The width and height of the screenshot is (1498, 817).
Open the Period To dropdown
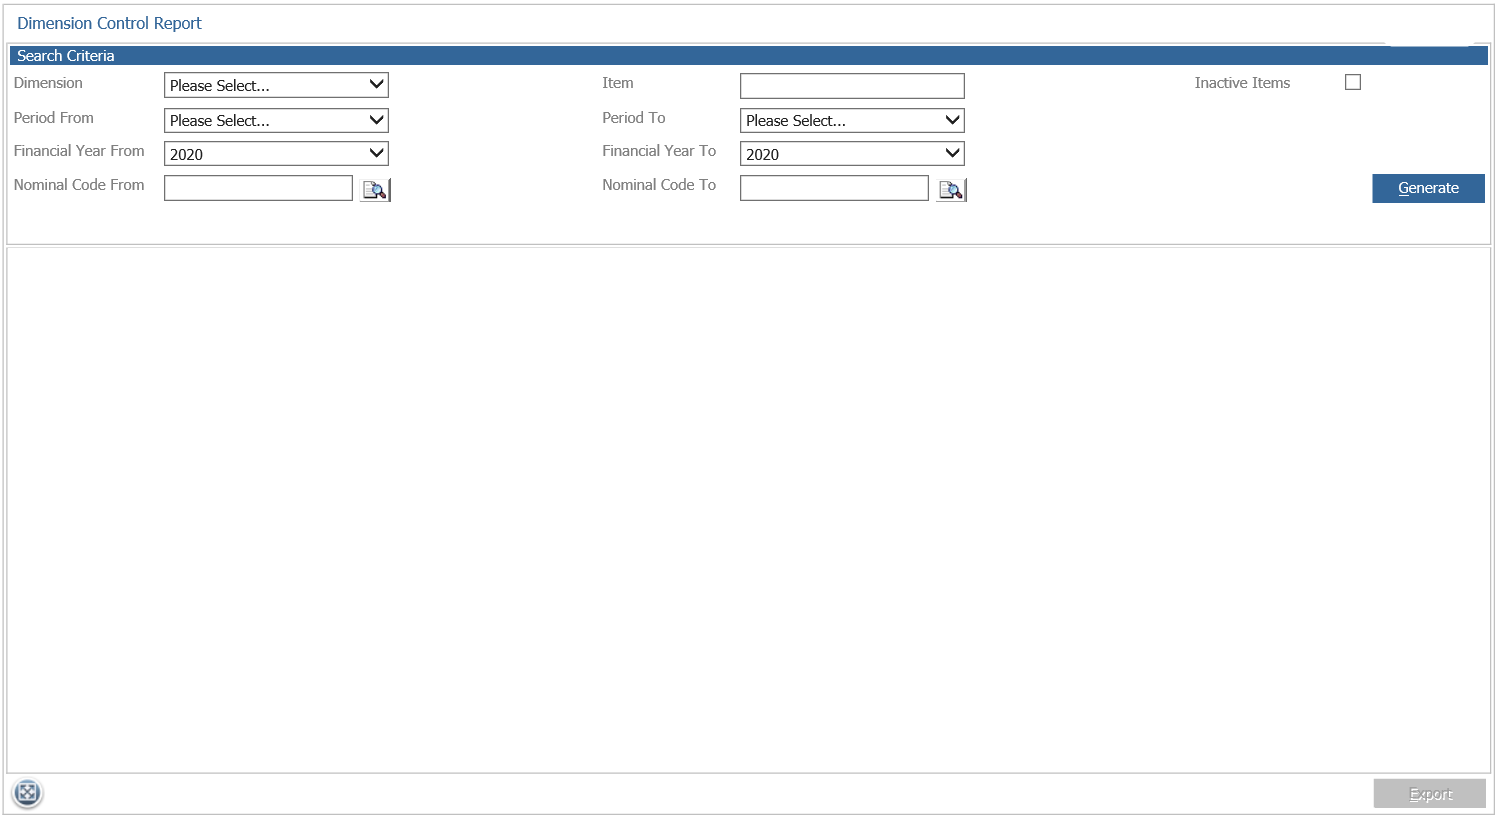[x=845, y=120]
